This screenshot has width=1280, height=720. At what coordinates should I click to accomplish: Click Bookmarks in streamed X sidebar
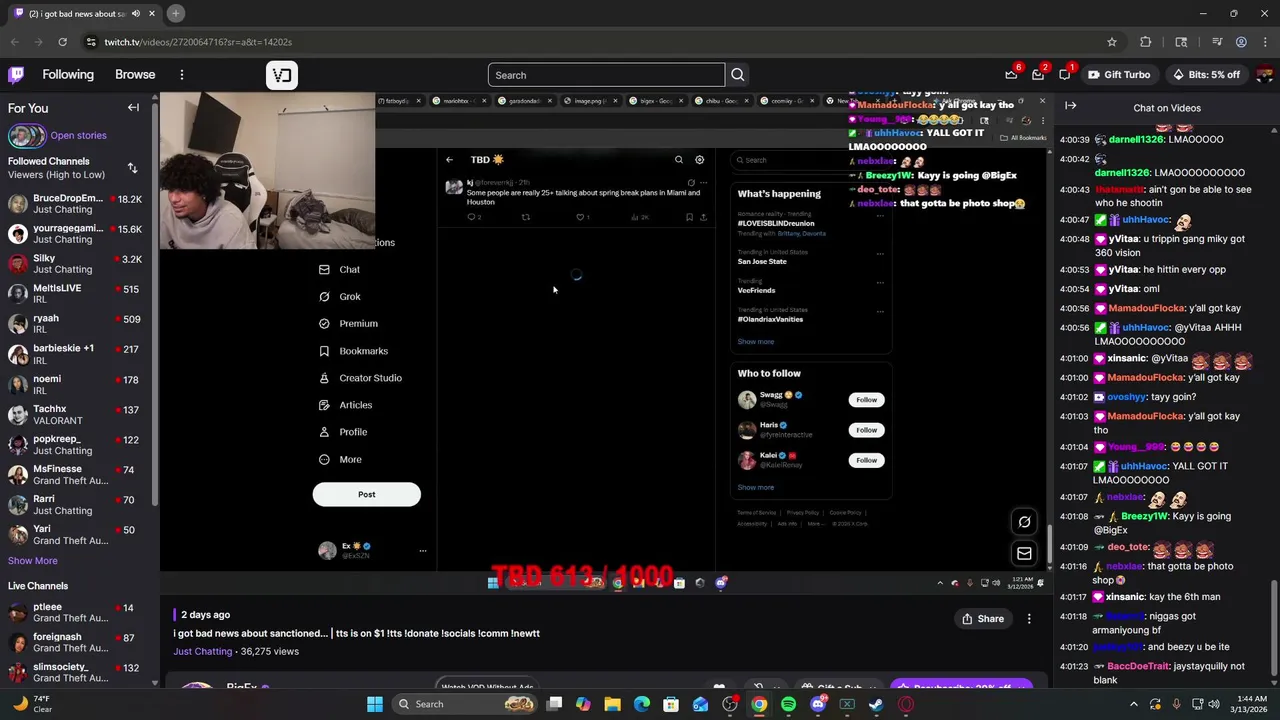(x=354, y=351)
